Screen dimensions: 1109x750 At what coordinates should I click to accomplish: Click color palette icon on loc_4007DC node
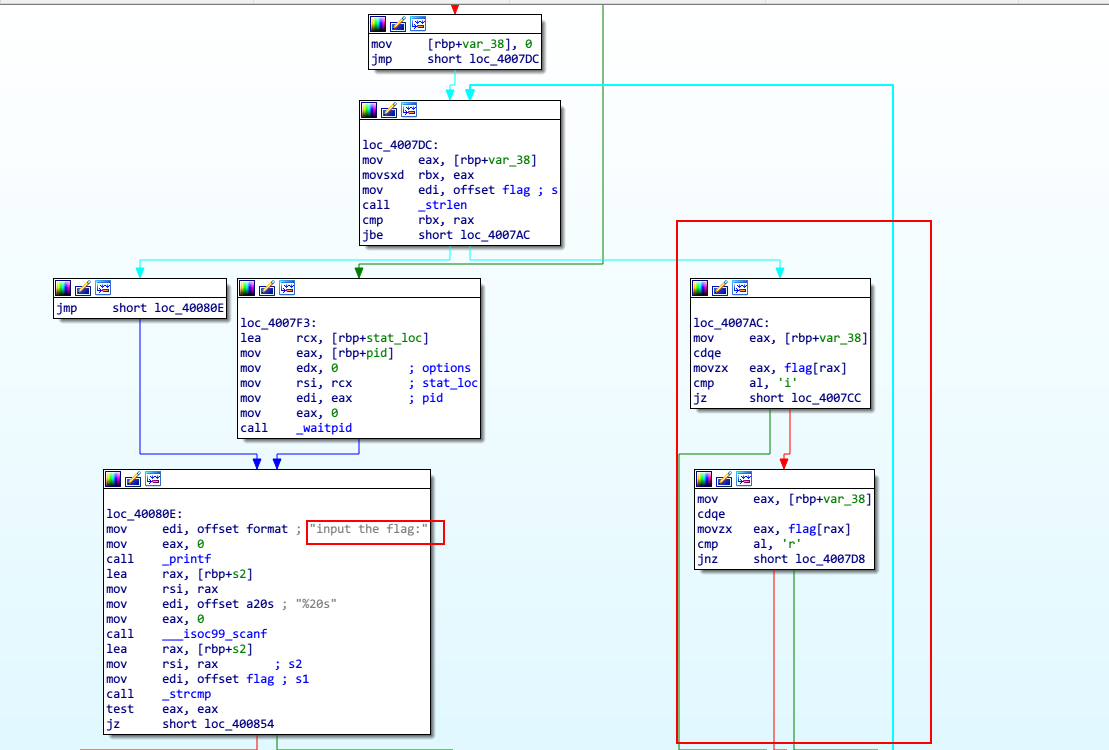tap(370, 110)
